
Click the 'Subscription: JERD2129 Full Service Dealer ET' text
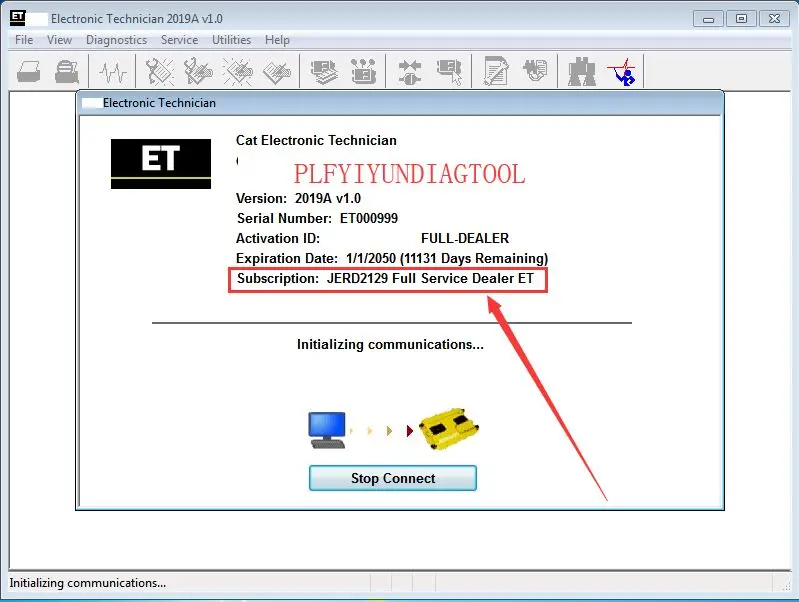(385, 278)
